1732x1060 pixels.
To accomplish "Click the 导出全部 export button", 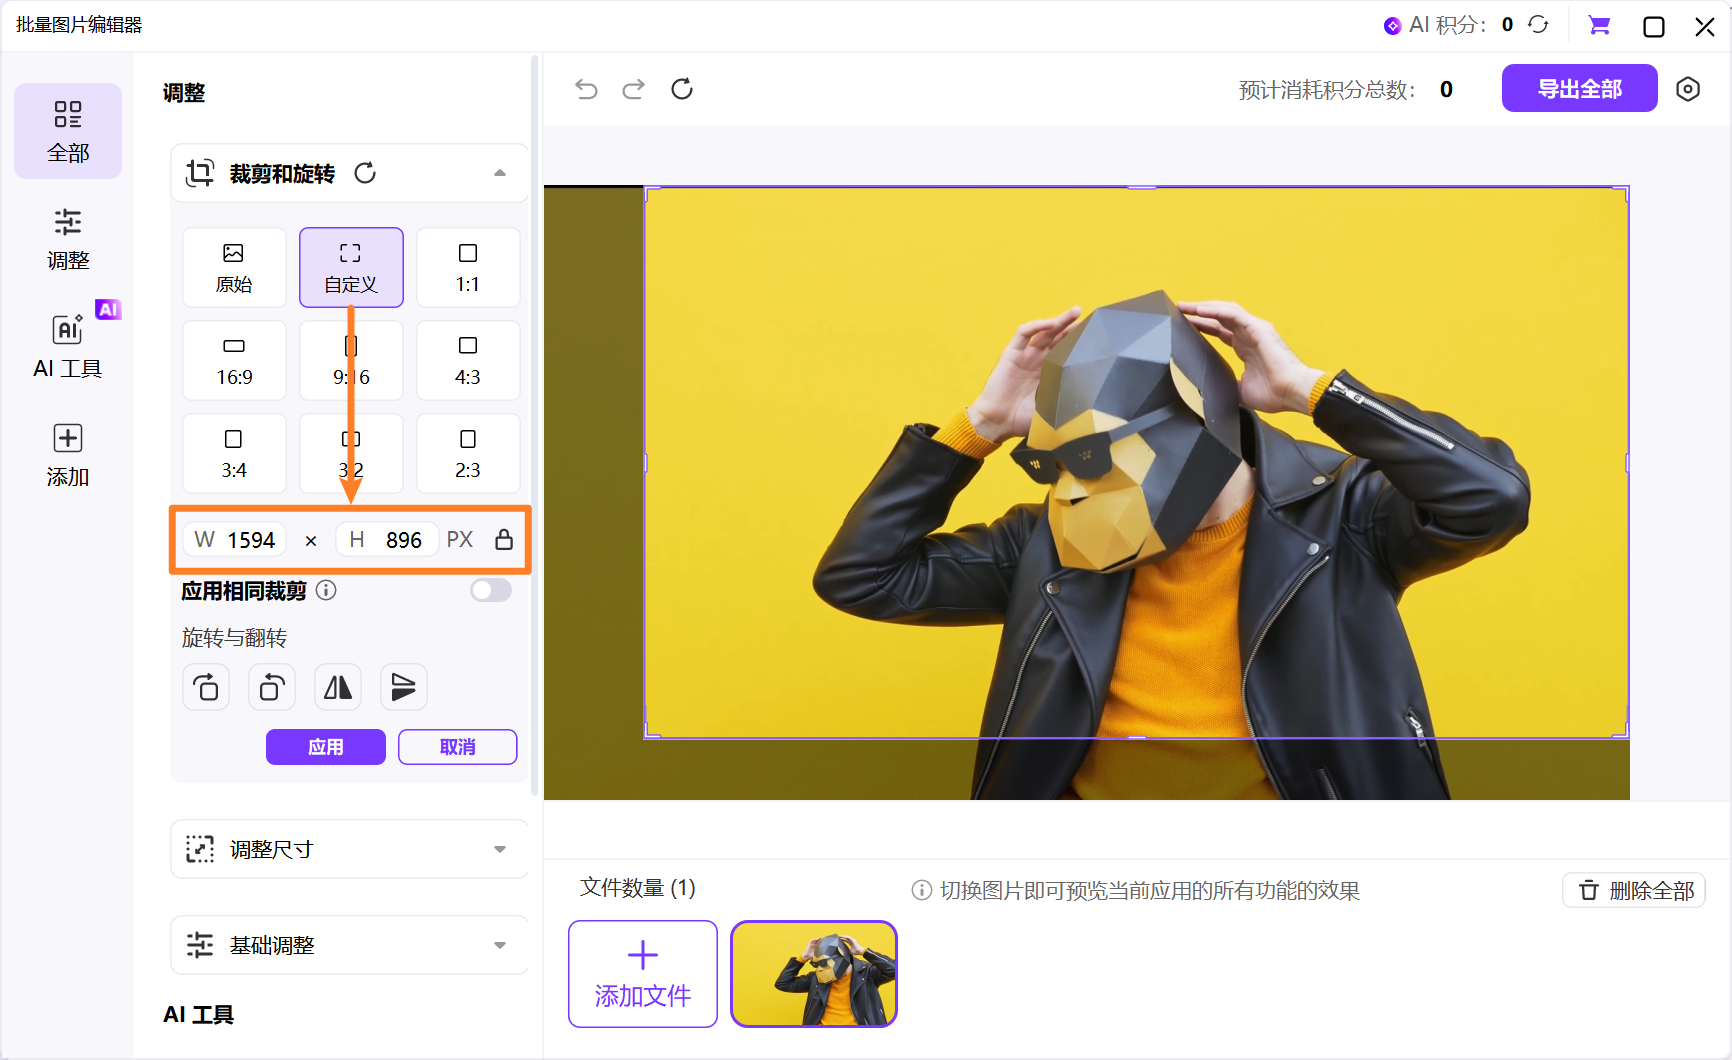I will tap(1579, 89).
